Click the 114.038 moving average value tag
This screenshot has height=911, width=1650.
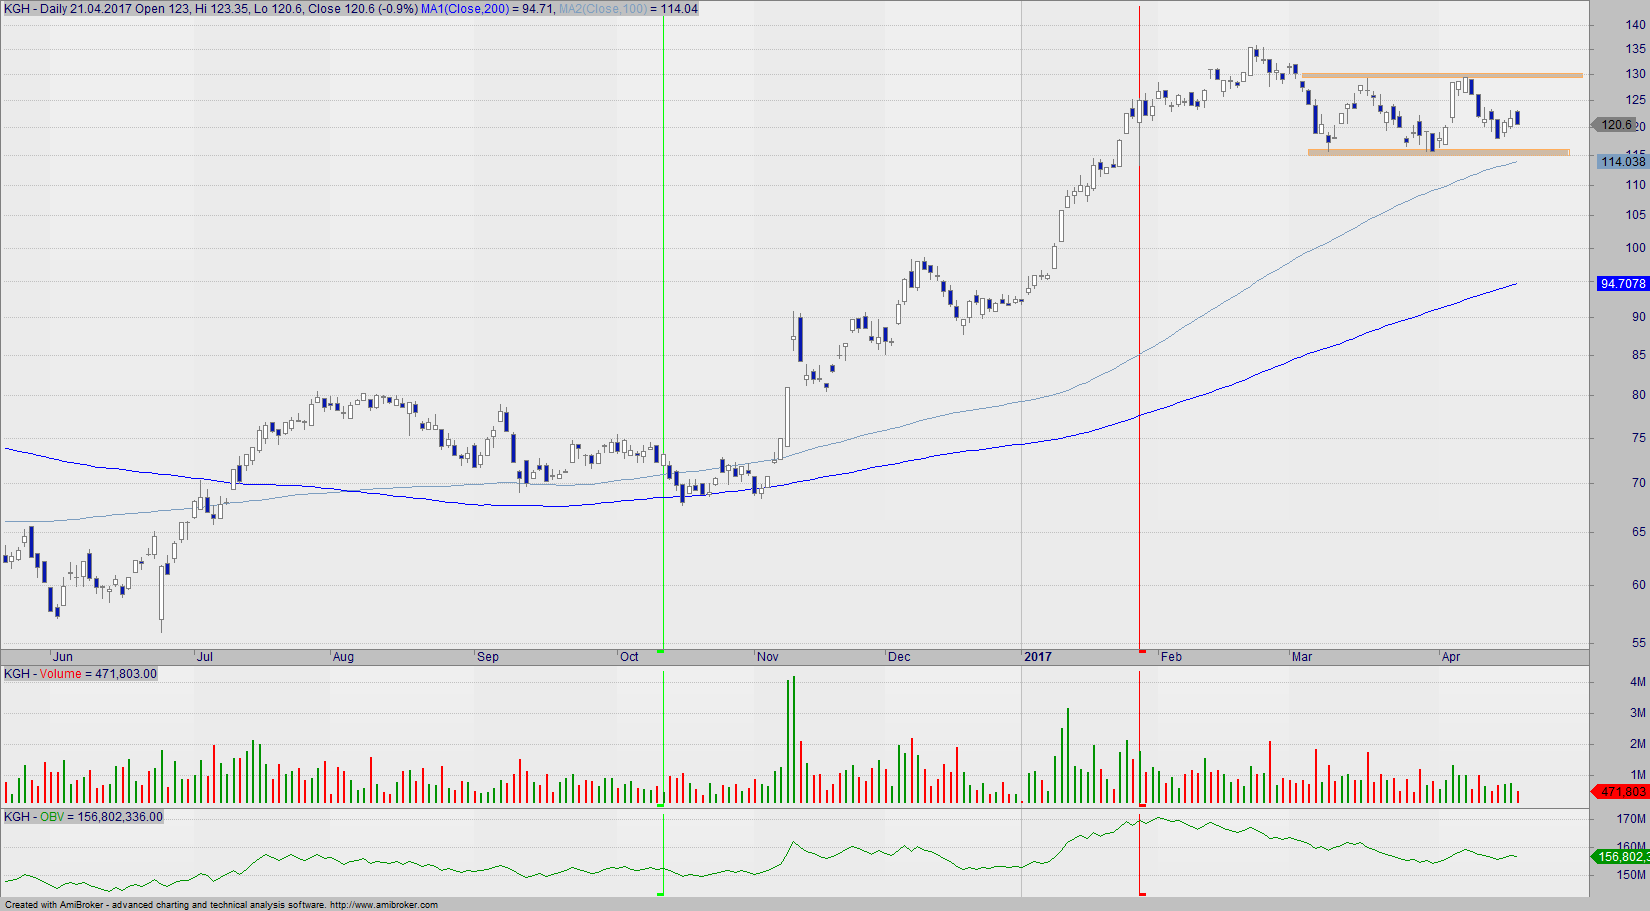coord(1621,161)
